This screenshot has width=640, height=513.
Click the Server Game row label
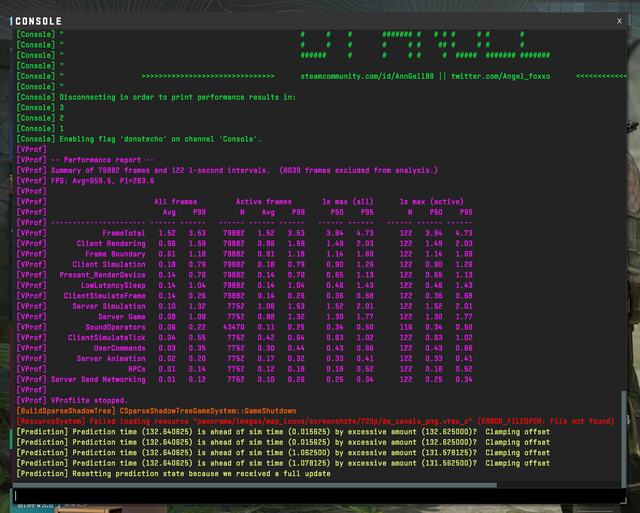tap(122, 317)
